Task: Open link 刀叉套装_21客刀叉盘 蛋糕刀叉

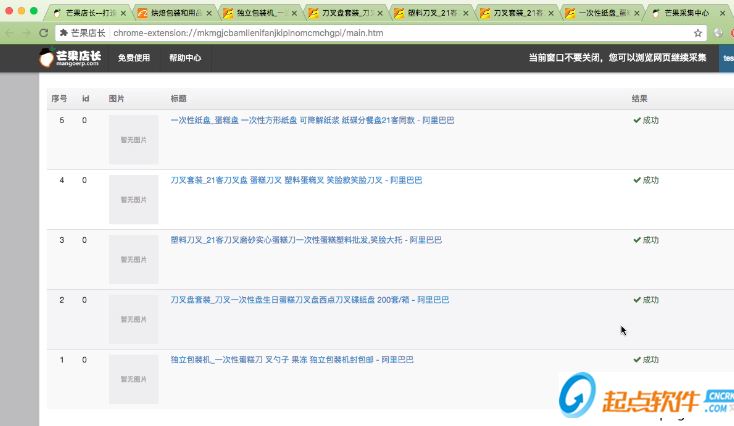Action: point(296,180)
